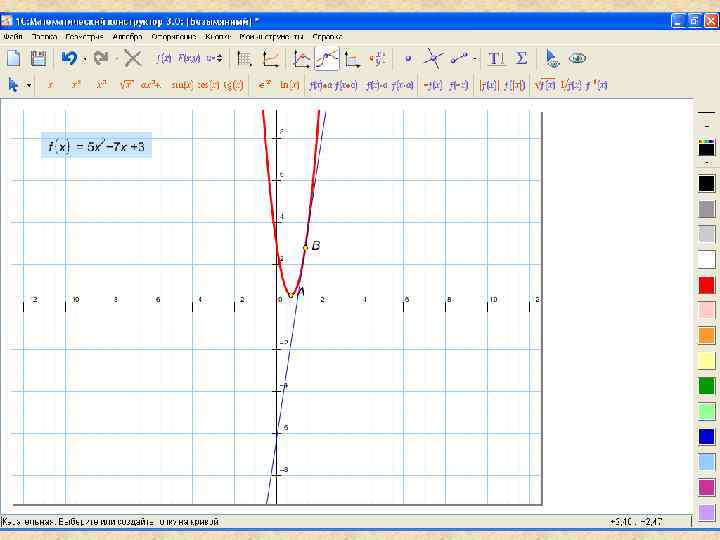Insert the sin(x) function template
Screen dimensions: 720x540
(x=182, y=85)
